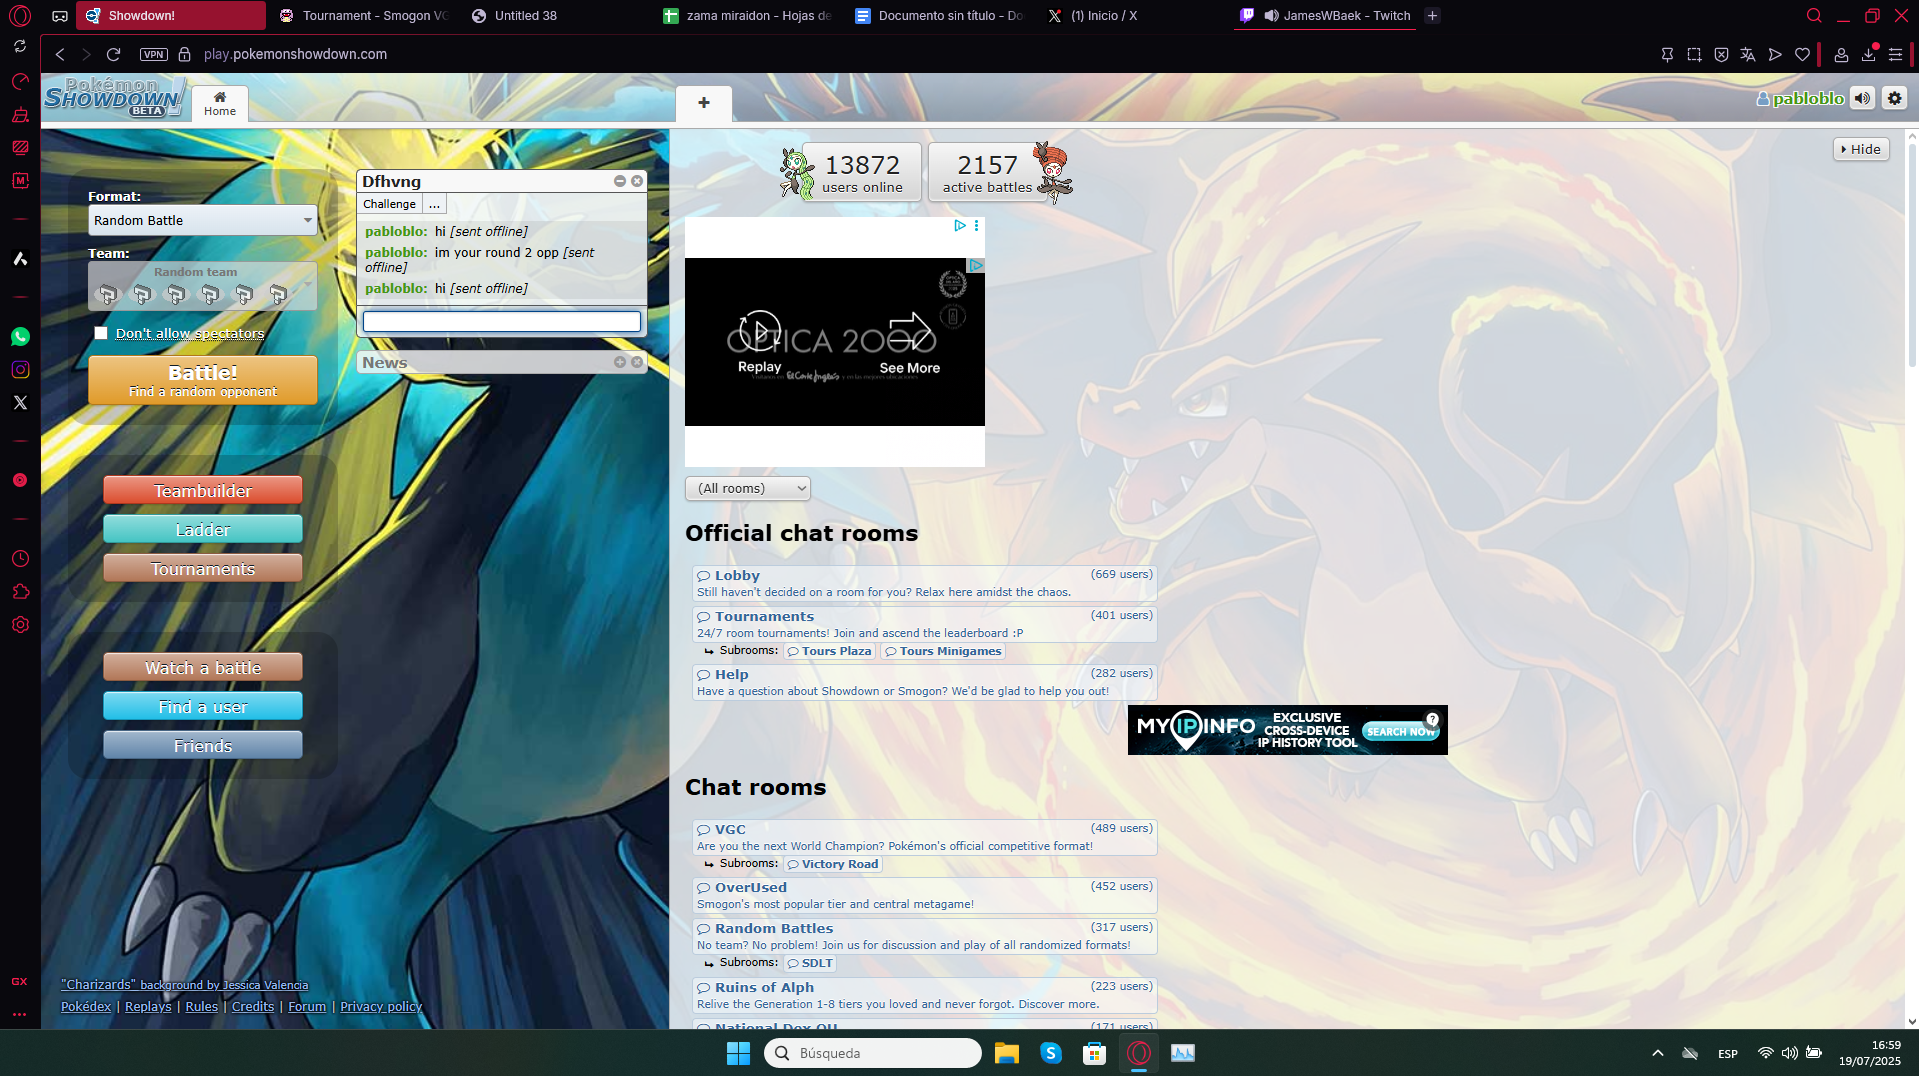This screenshot has height=1076, width=1919.
Task: Open the Random team selector
Action: click(x=203, y=286)
